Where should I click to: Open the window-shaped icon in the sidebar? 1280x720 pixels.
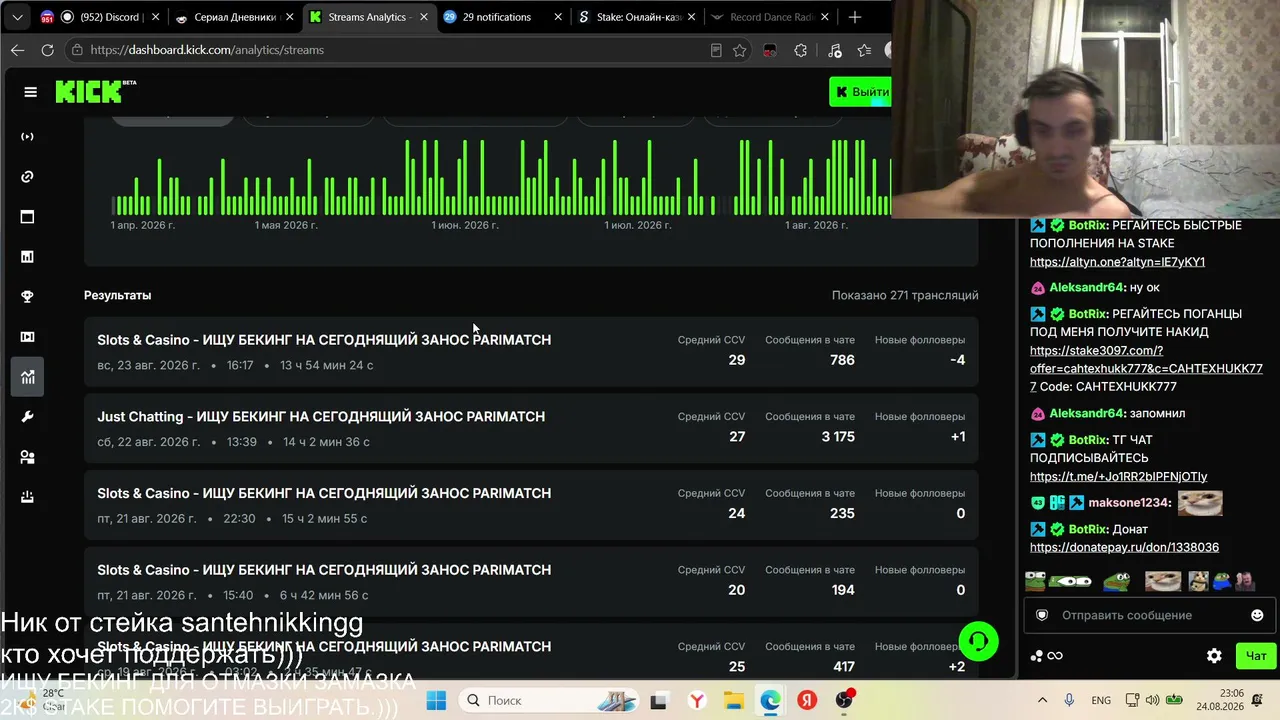[28, 217]
